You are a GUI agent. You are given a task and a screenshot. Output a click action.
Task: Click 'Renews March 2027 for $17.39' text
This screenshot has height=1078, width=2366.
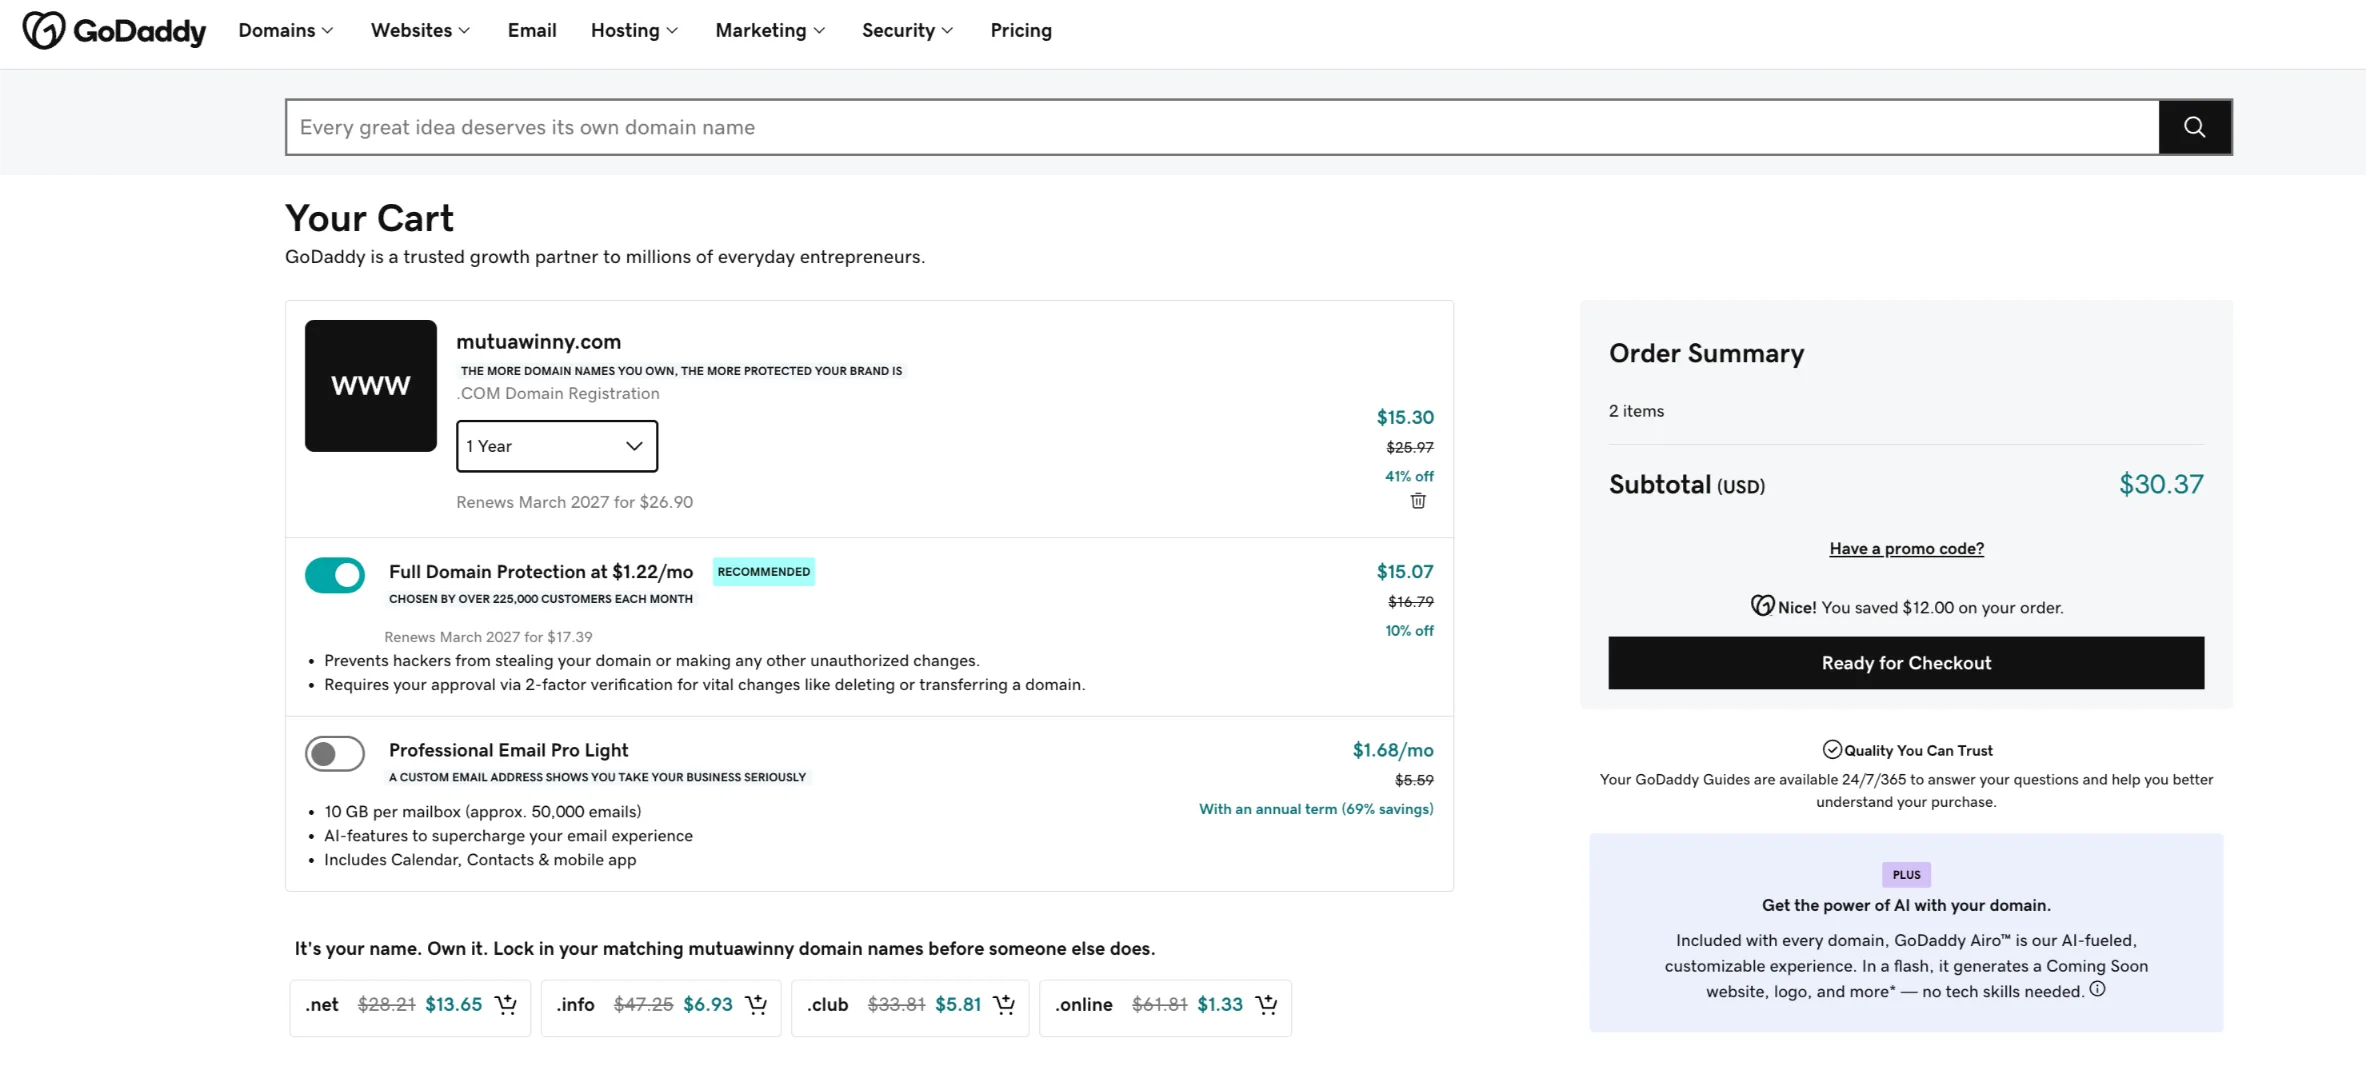pyautogui.click(x=488, y=637)
